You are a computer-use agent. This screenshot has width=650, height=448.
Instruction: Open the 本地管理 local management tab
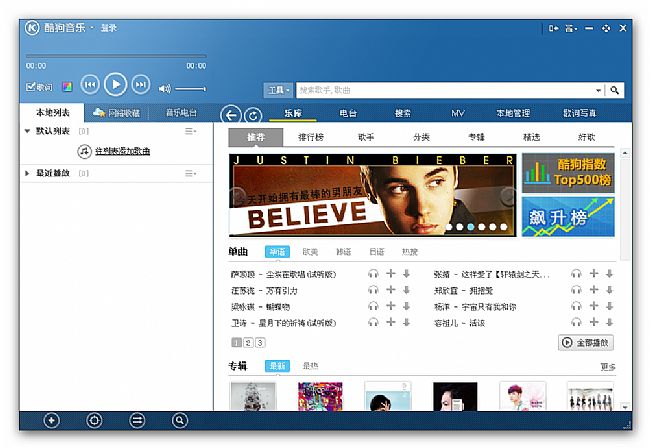pos(513,113)
